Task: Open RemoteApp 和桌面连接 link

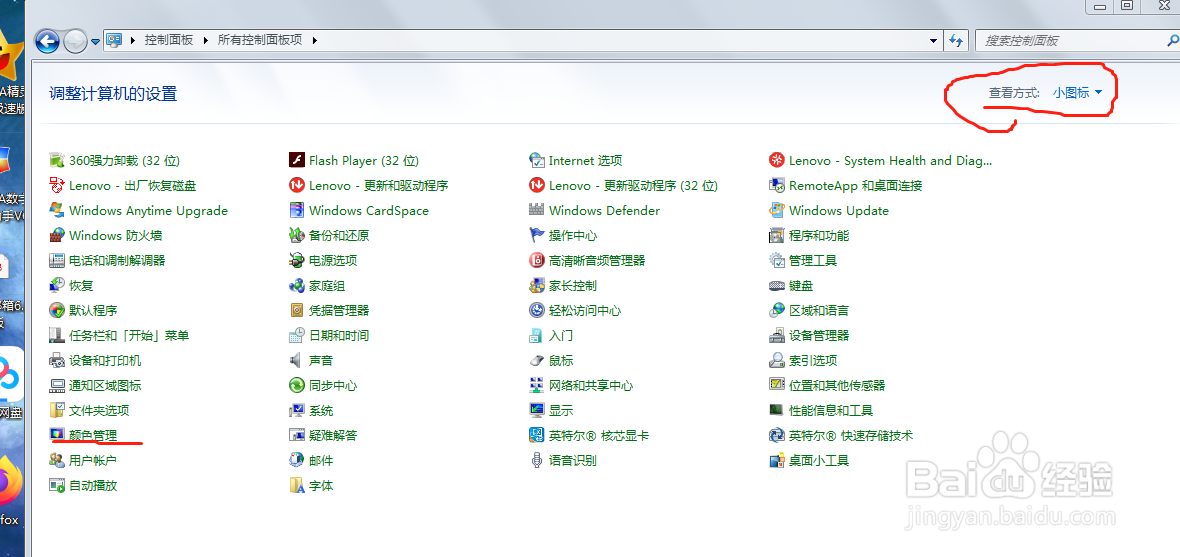Action: 856,185
